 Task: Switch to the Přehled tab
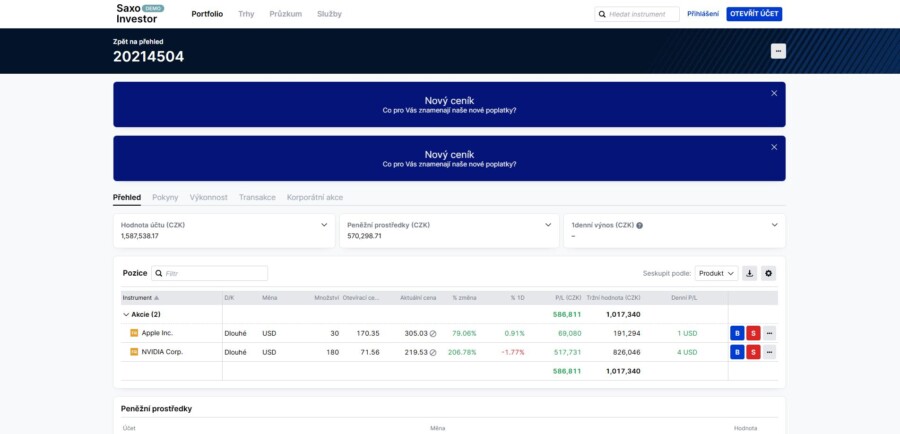[x=127, y=197]
